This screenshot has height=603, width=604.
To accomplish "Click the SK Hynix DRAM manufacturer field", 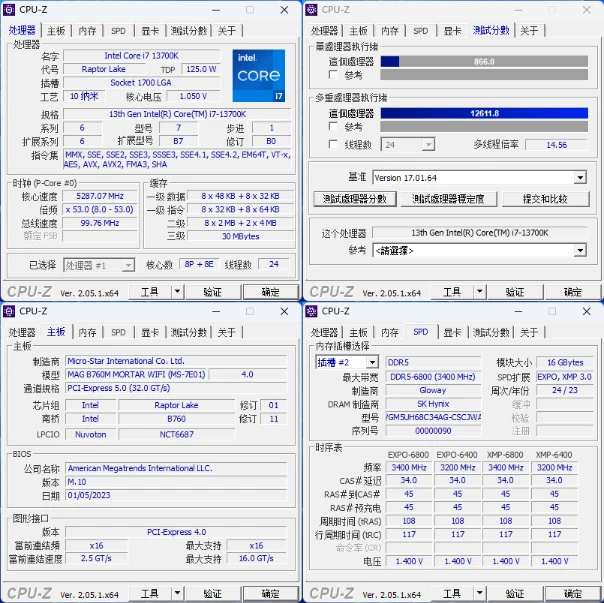I will click(x=433, y=404).
